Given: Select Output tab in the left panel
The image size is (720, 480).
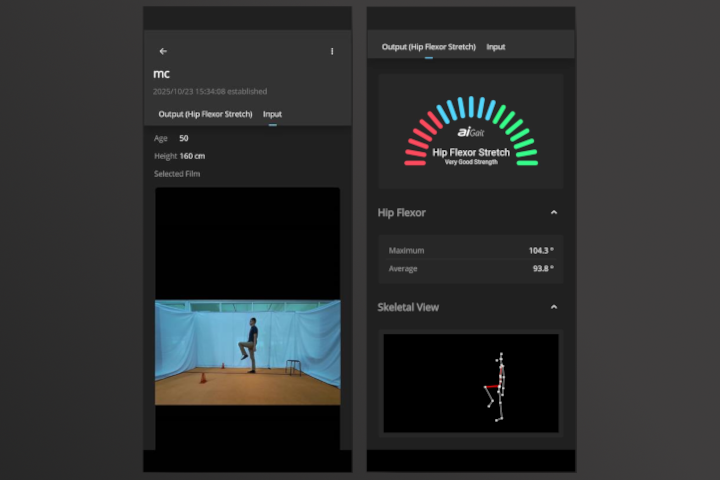Looking at the screenshot, I should tap(205, 114).
